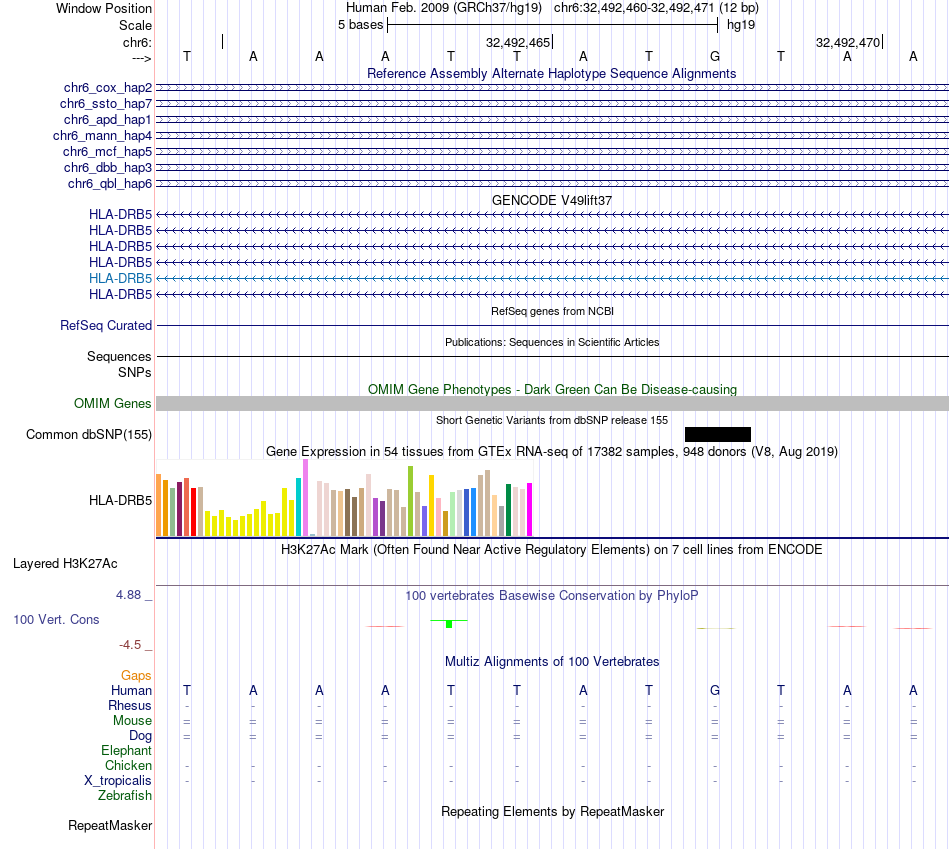
Task: Click the G base in the chr6 reference row
Action: coord(715,56)
